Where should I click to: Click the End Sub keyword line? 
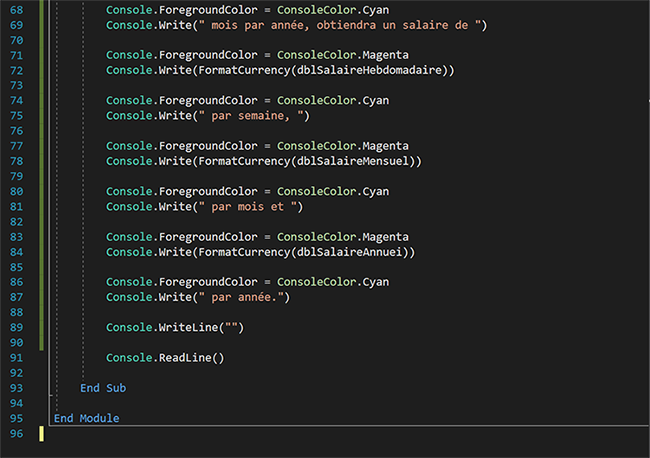pos(103,388)
